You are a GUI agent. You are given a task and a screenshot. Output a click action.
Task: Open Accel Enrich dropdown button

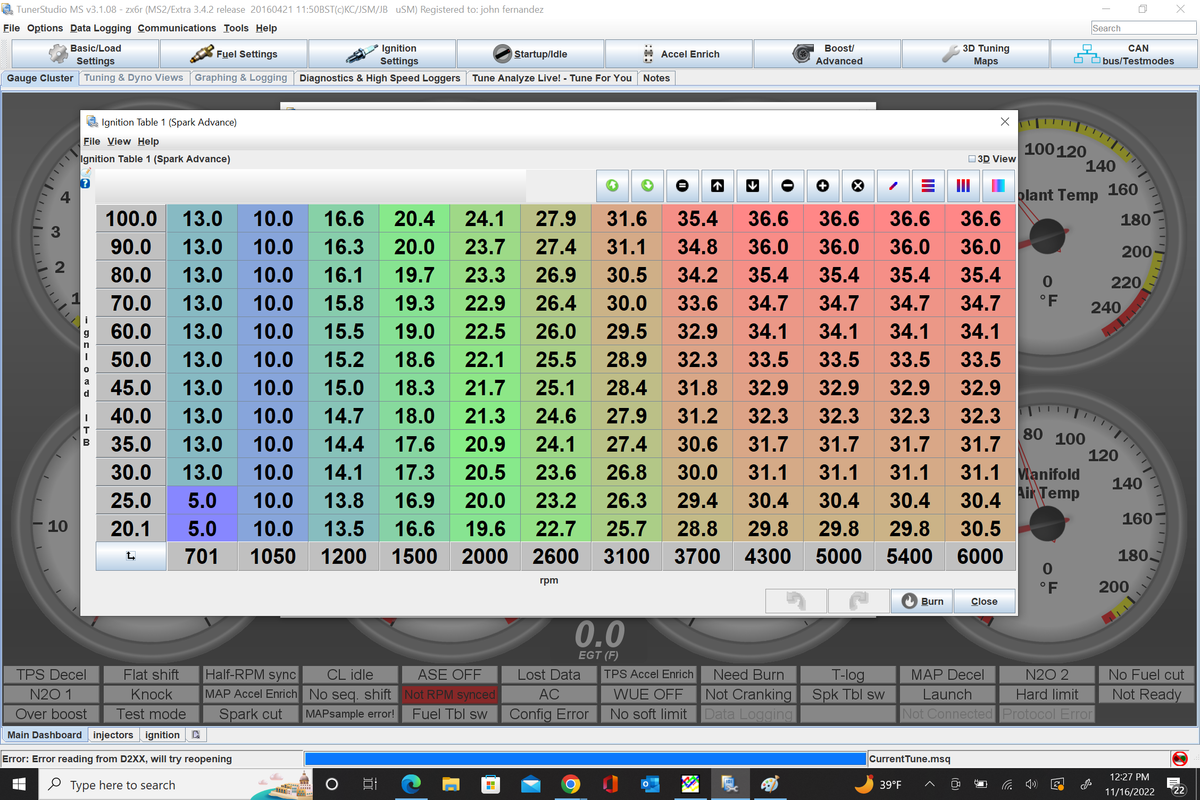coord(679,54)
